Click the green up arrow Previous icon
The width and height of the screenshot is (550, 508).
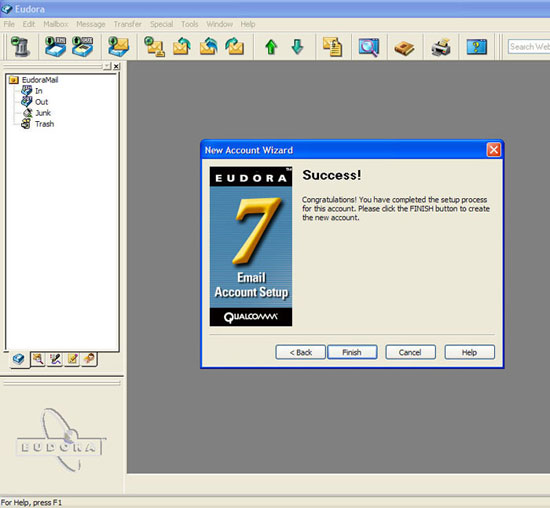[x=271, y=47]
